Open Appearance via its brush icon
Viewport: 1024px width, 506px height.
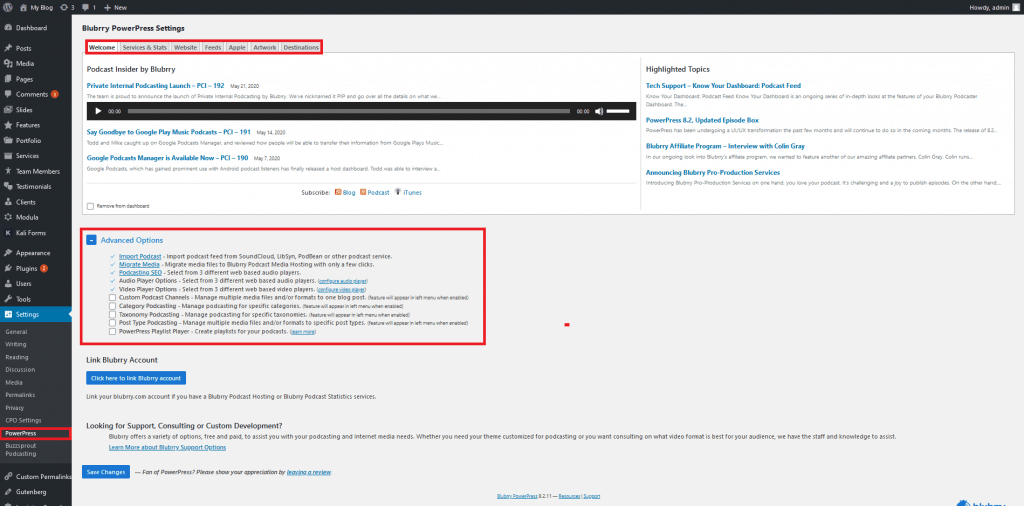(8, 253)
